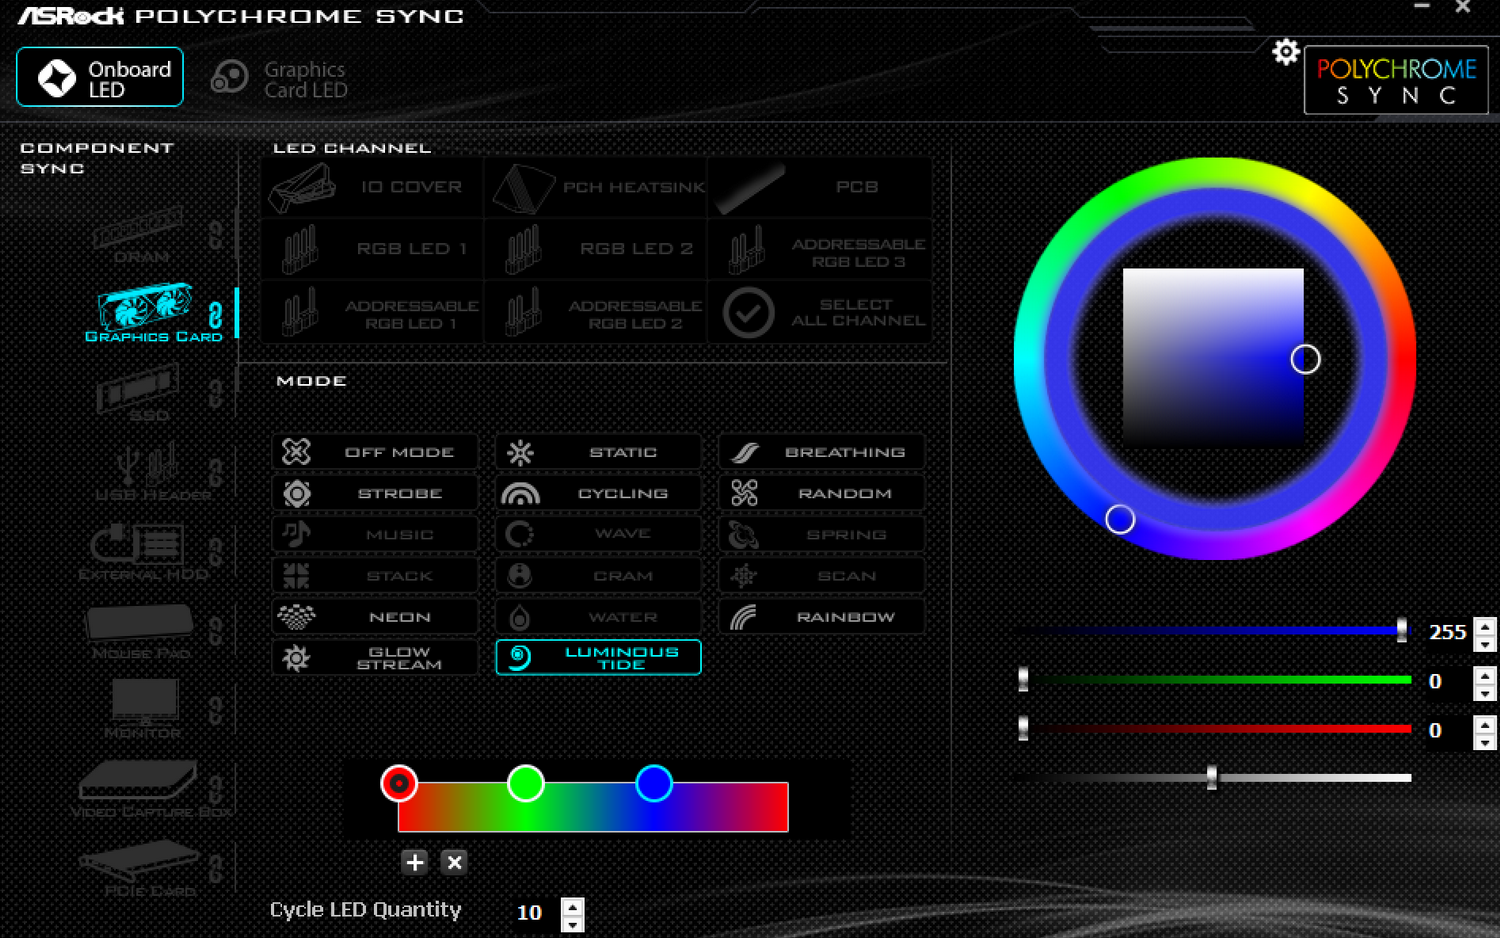Switch to the Graphics Card LED tab
The height and width of the screenshot is (938, 1500).
pyautogui.click(x=282, y=77)
